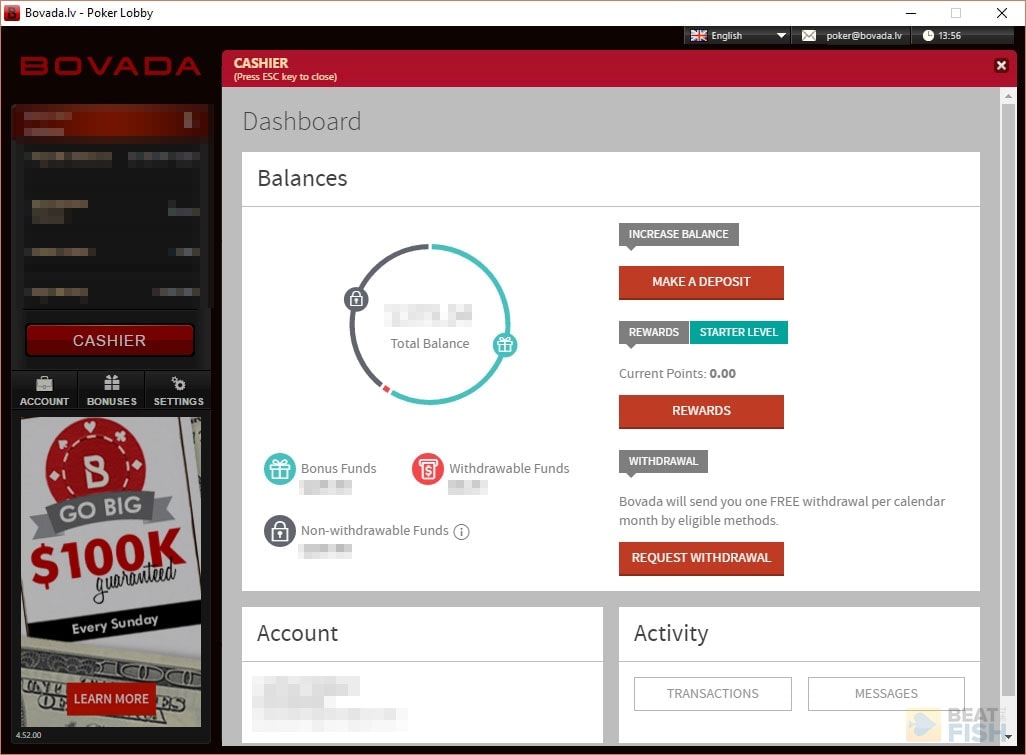Expand the English language dropdown

pyautogui.click(x=781, y=36)
